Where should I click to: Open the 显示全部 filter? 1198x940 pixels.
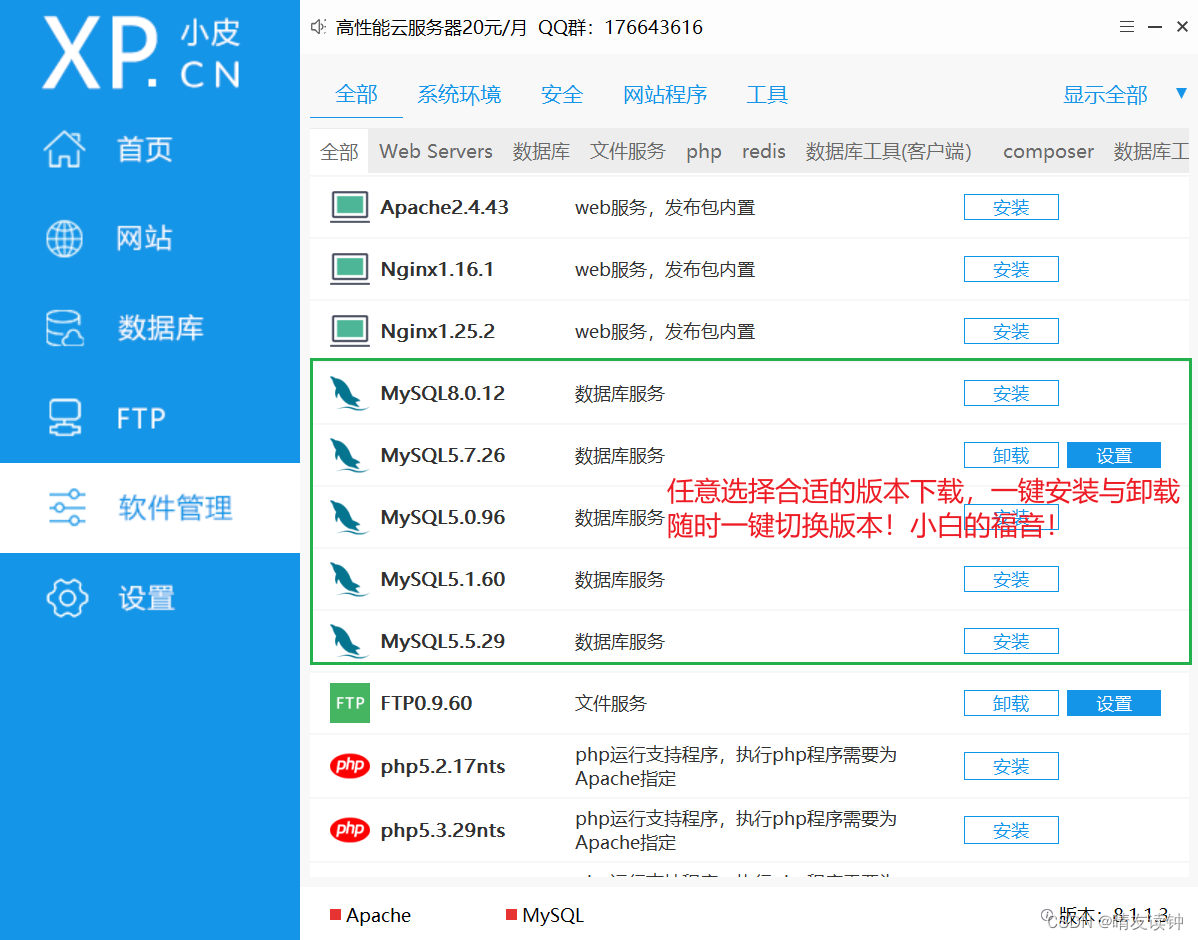point(1105,95)
